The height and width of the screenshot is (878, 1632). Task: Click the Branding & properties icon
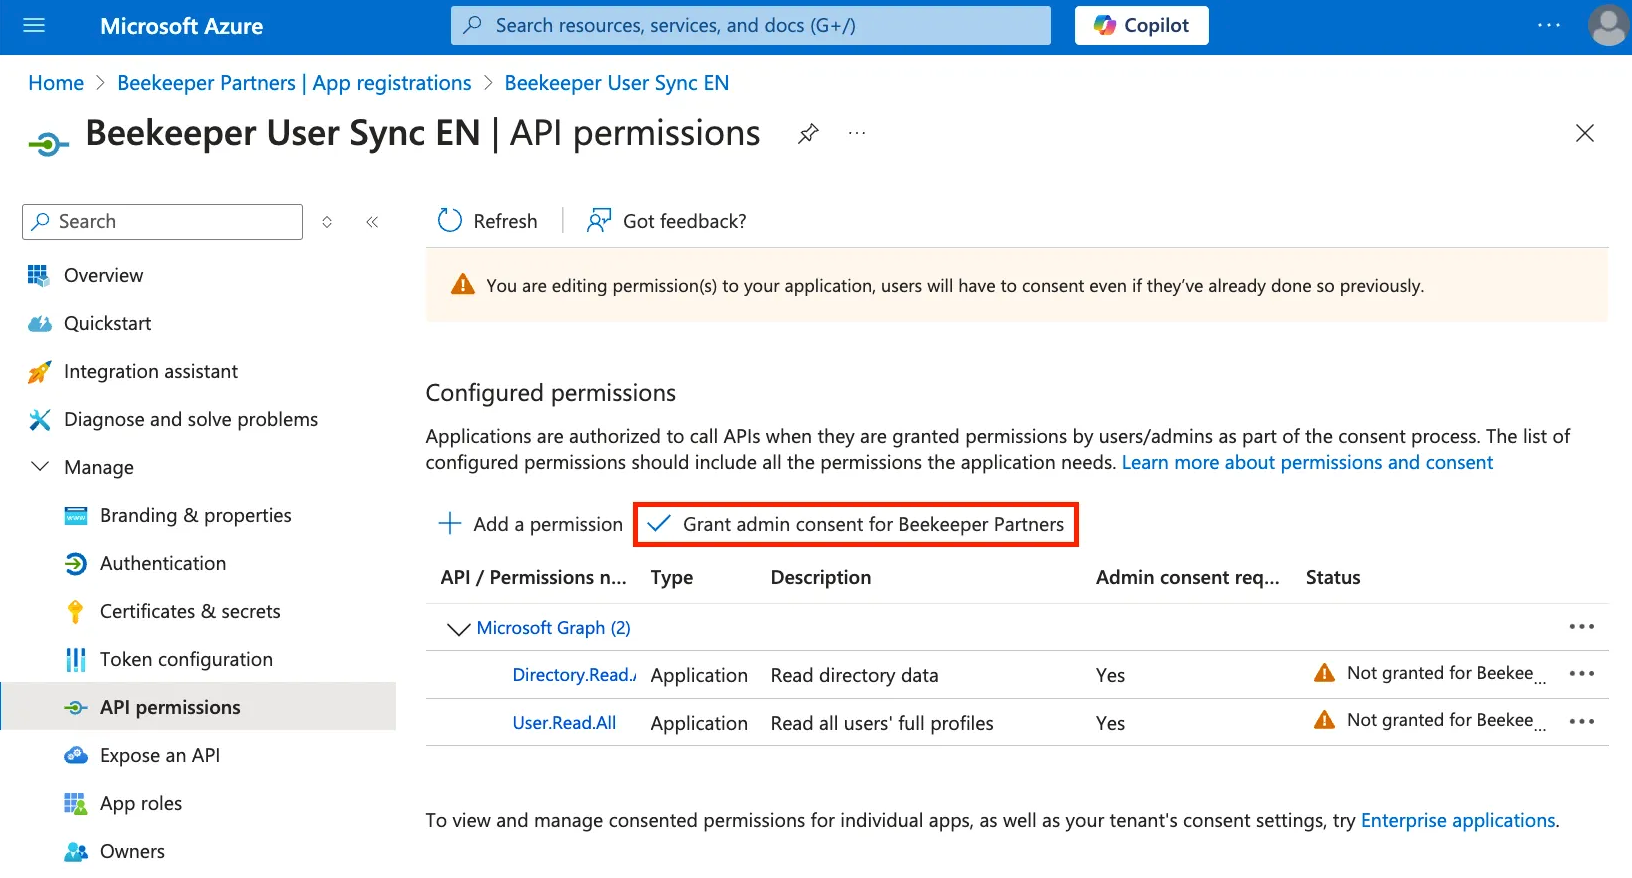click(76, 516)
